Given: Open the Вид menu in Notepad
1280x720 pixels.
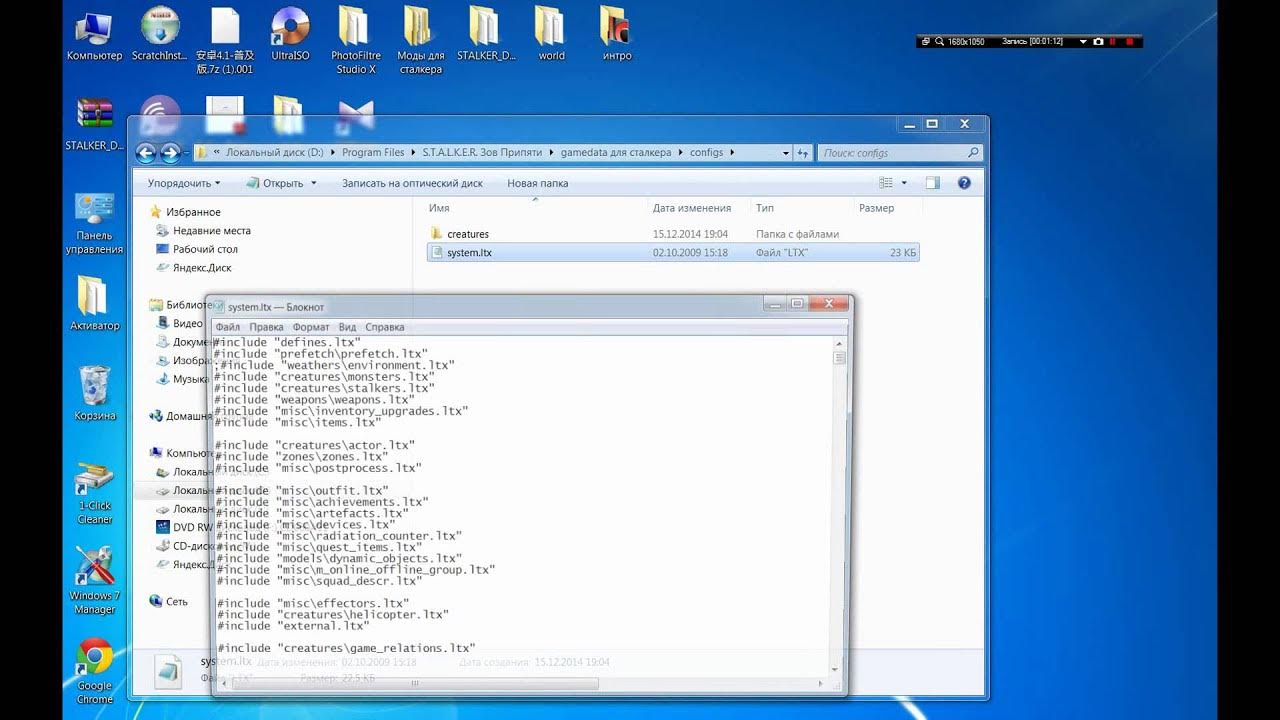Looking at the screenshot, I should coord(347,327).
